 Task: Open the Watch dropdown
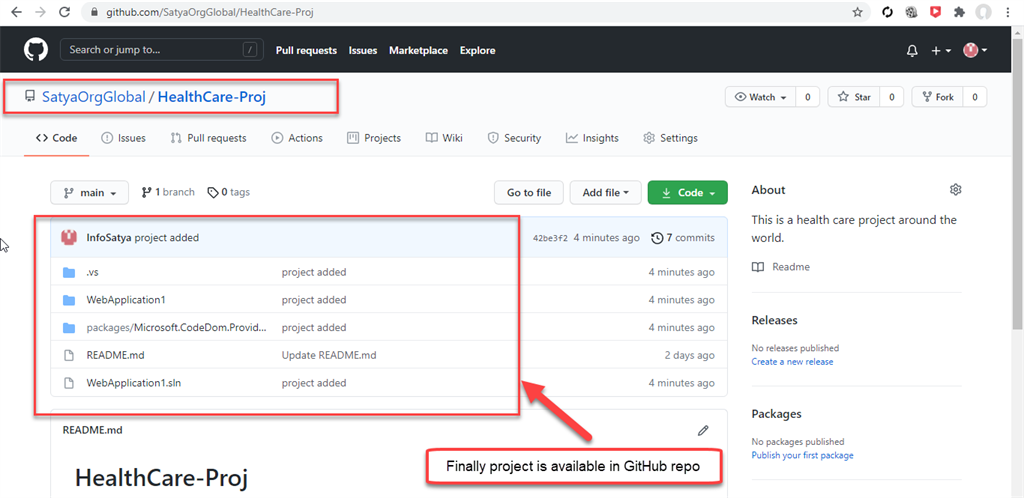pyautogui.click(x=761, y=97)
